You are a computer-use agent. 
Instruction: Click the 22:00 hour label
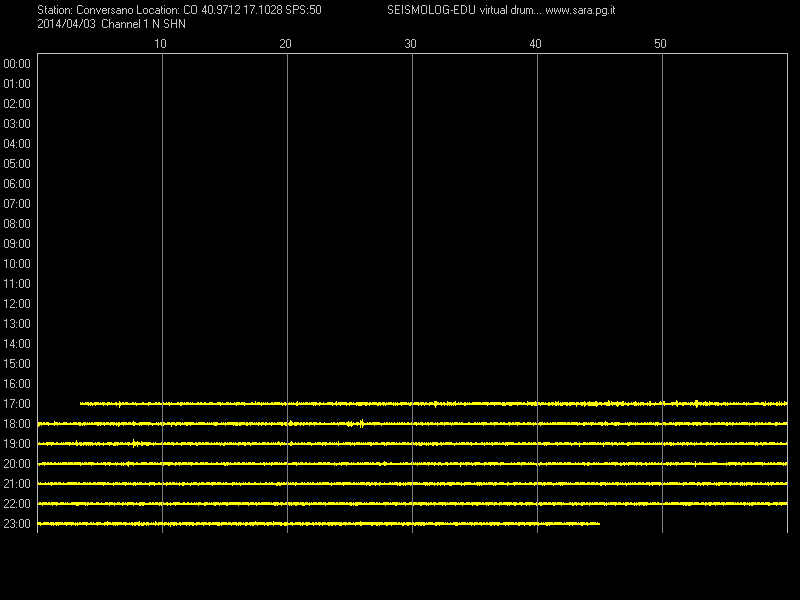[x=17, y=504]
